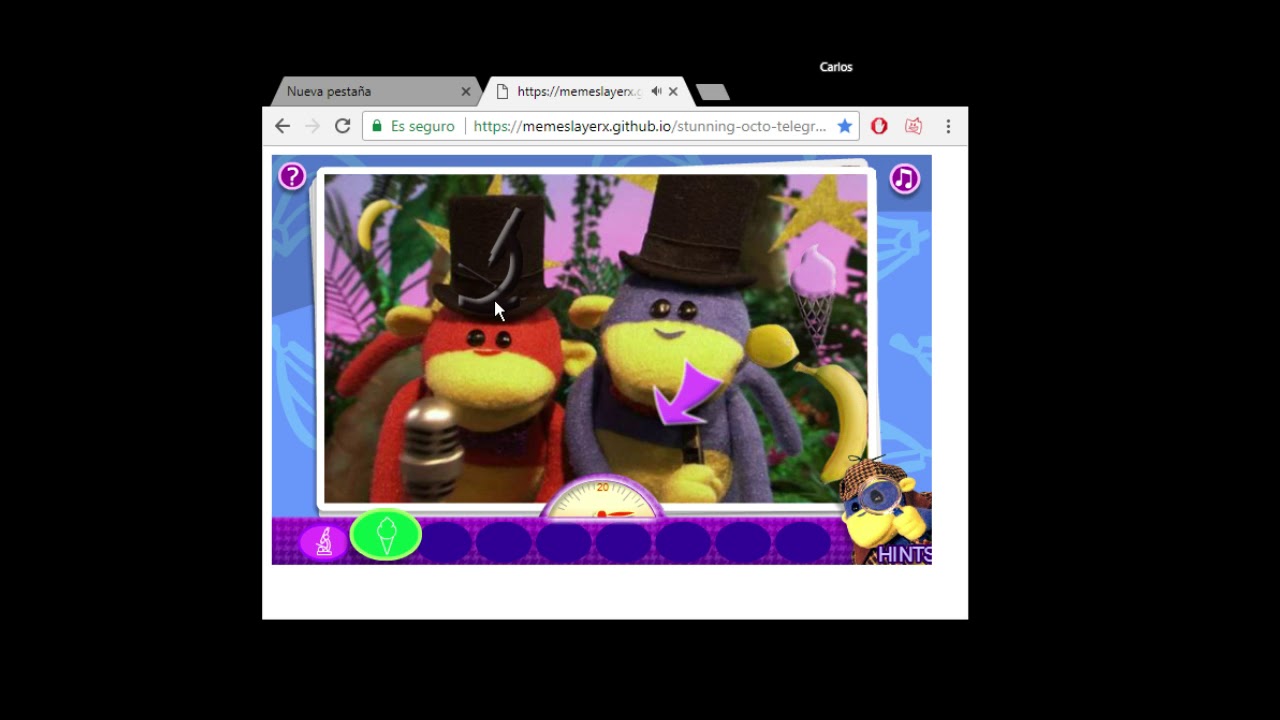Screen dimensions: 1280x720
Task: Open the game help question mark icon
Action: click(x=292, y=177)
